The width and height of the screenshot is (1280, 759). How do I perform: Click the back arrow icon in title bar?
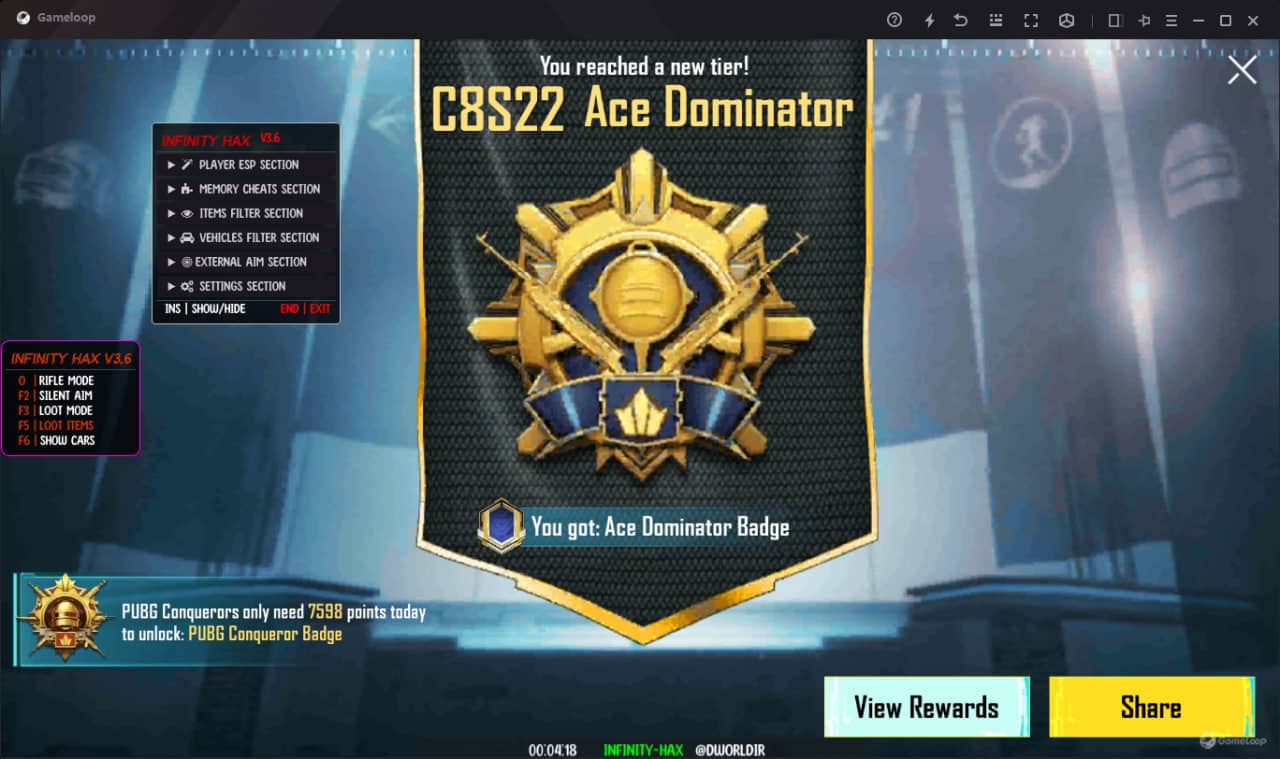pos(961,20)
